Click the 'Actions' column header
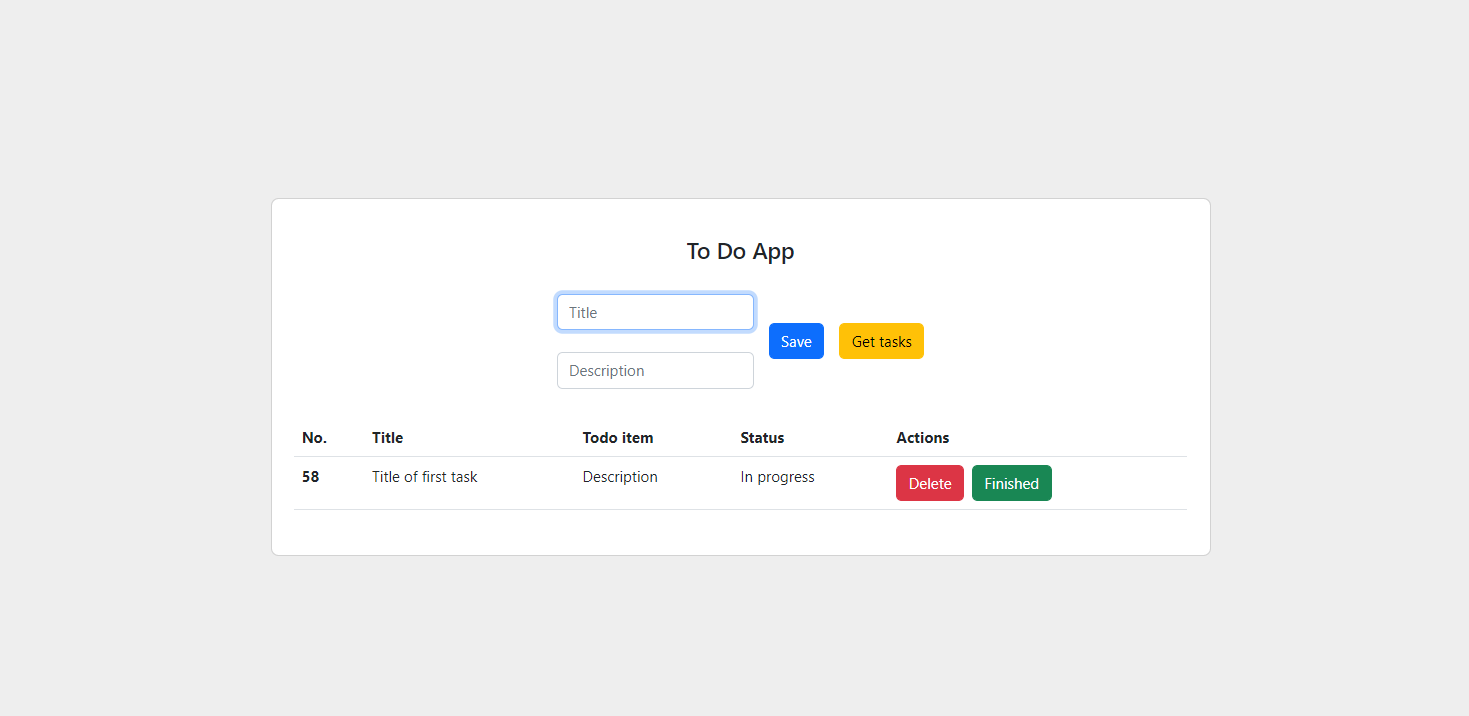The image size is (1469, 716). click(922, 438)
